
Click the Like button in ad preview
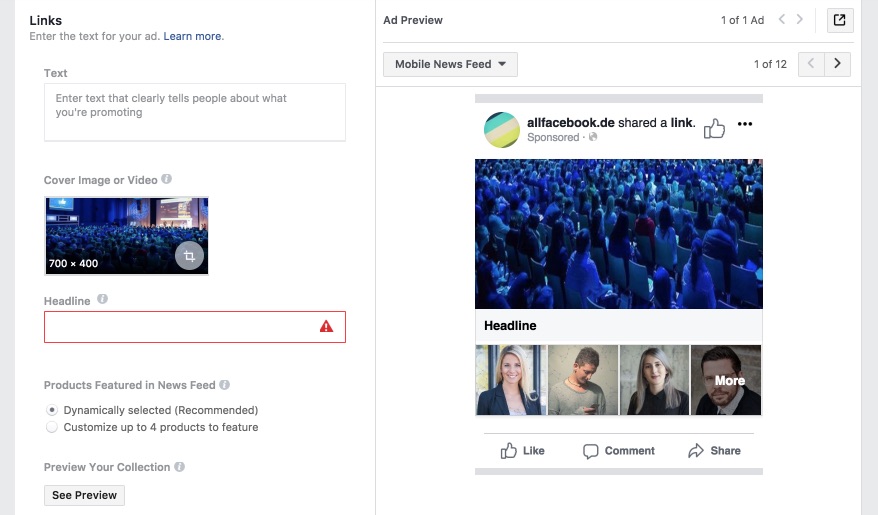(522, 451)
